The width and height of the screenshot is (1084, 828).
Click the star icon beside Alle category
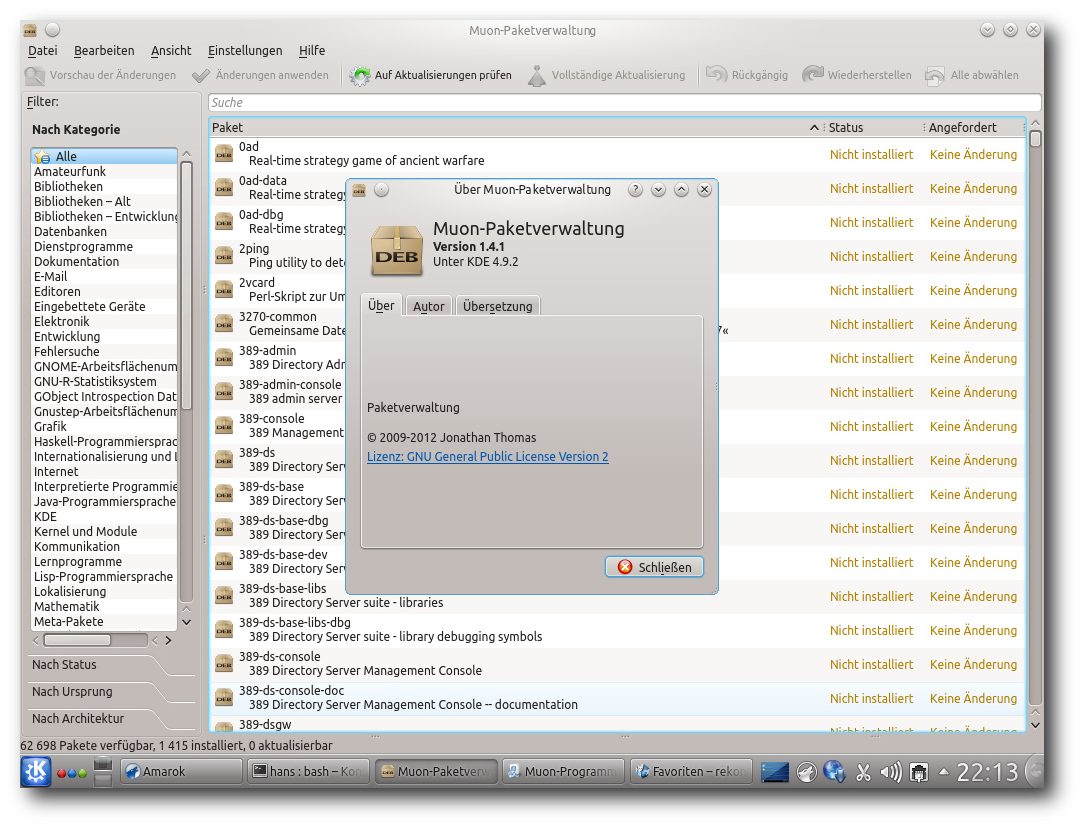pyautogui.click(x=42, y=156)
